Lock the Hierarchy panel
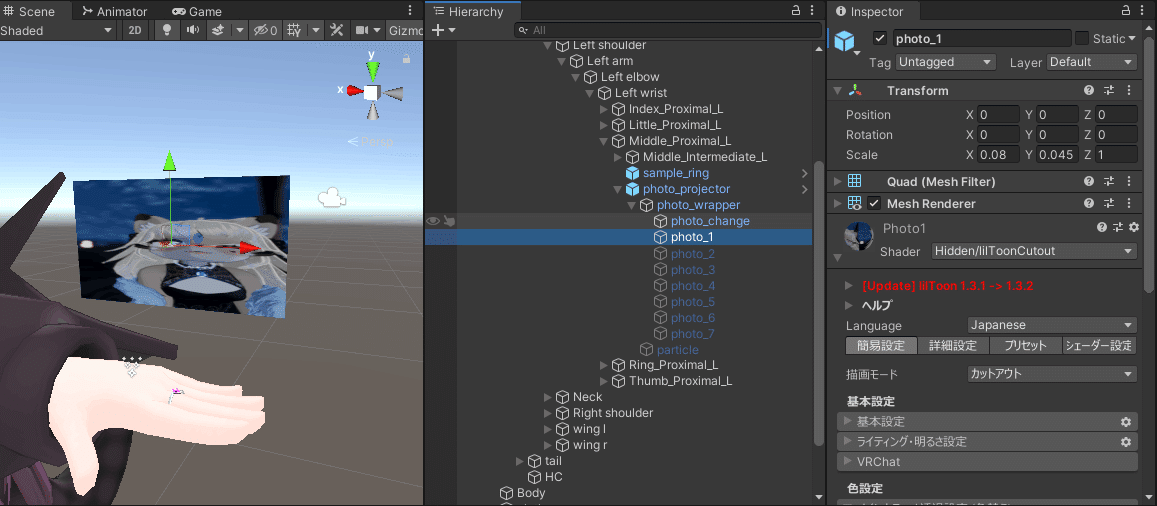1157x506 pixels. (795, 11)
